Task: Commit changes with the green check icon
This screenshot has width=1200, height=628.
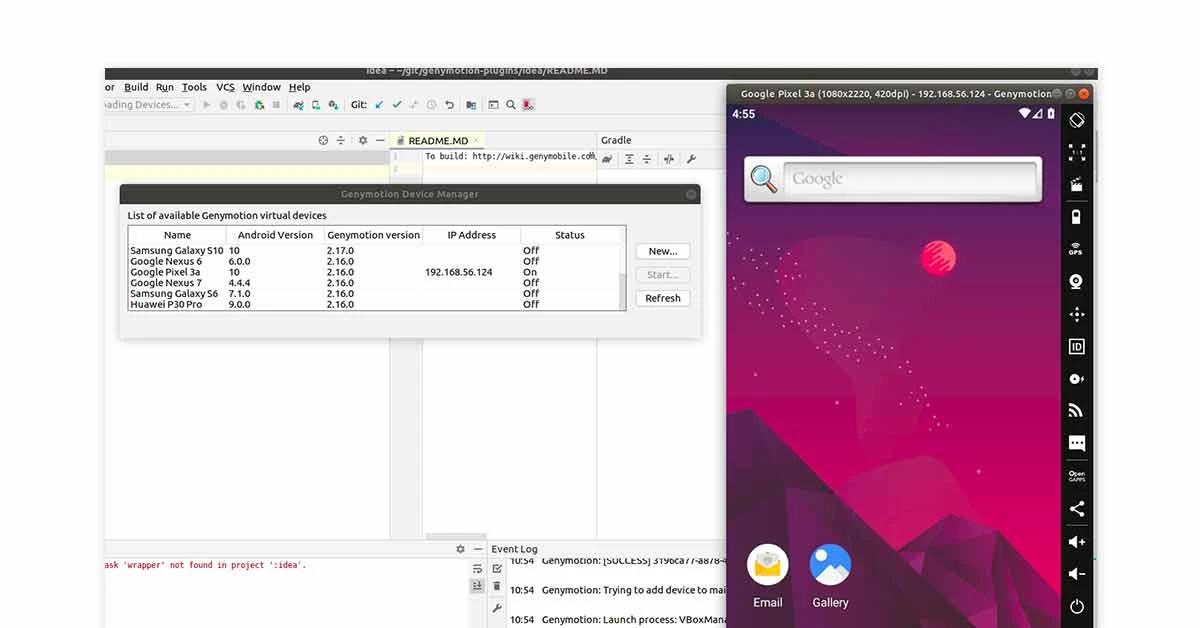Action: 396,104
